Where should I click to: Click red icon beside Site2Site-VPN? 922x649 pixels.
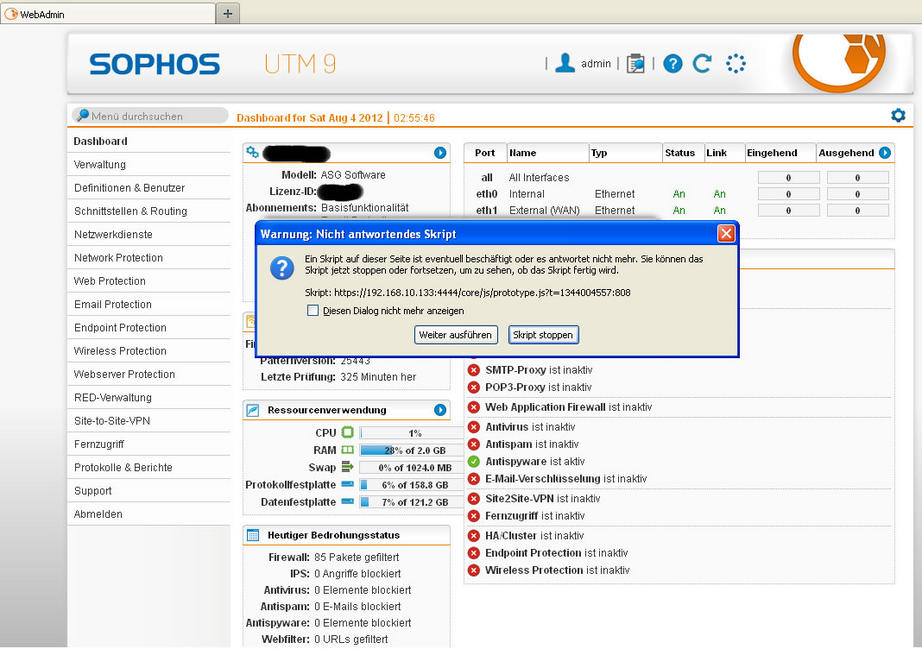point(473,499)
